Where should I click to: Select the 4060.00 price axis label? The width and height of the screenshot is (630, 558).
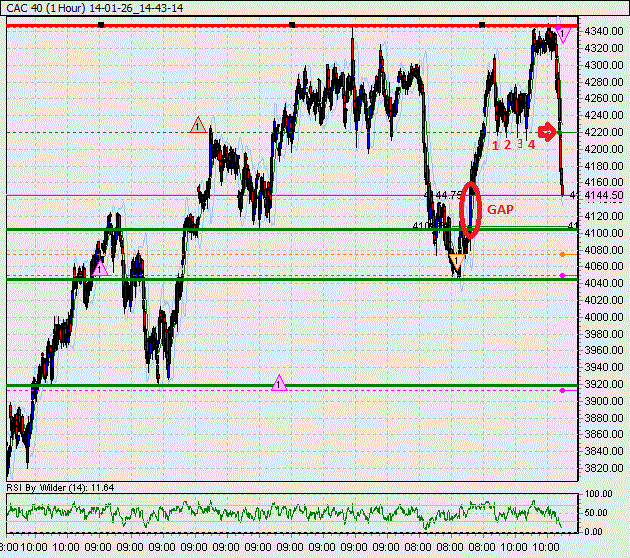(x=604, y=266)
